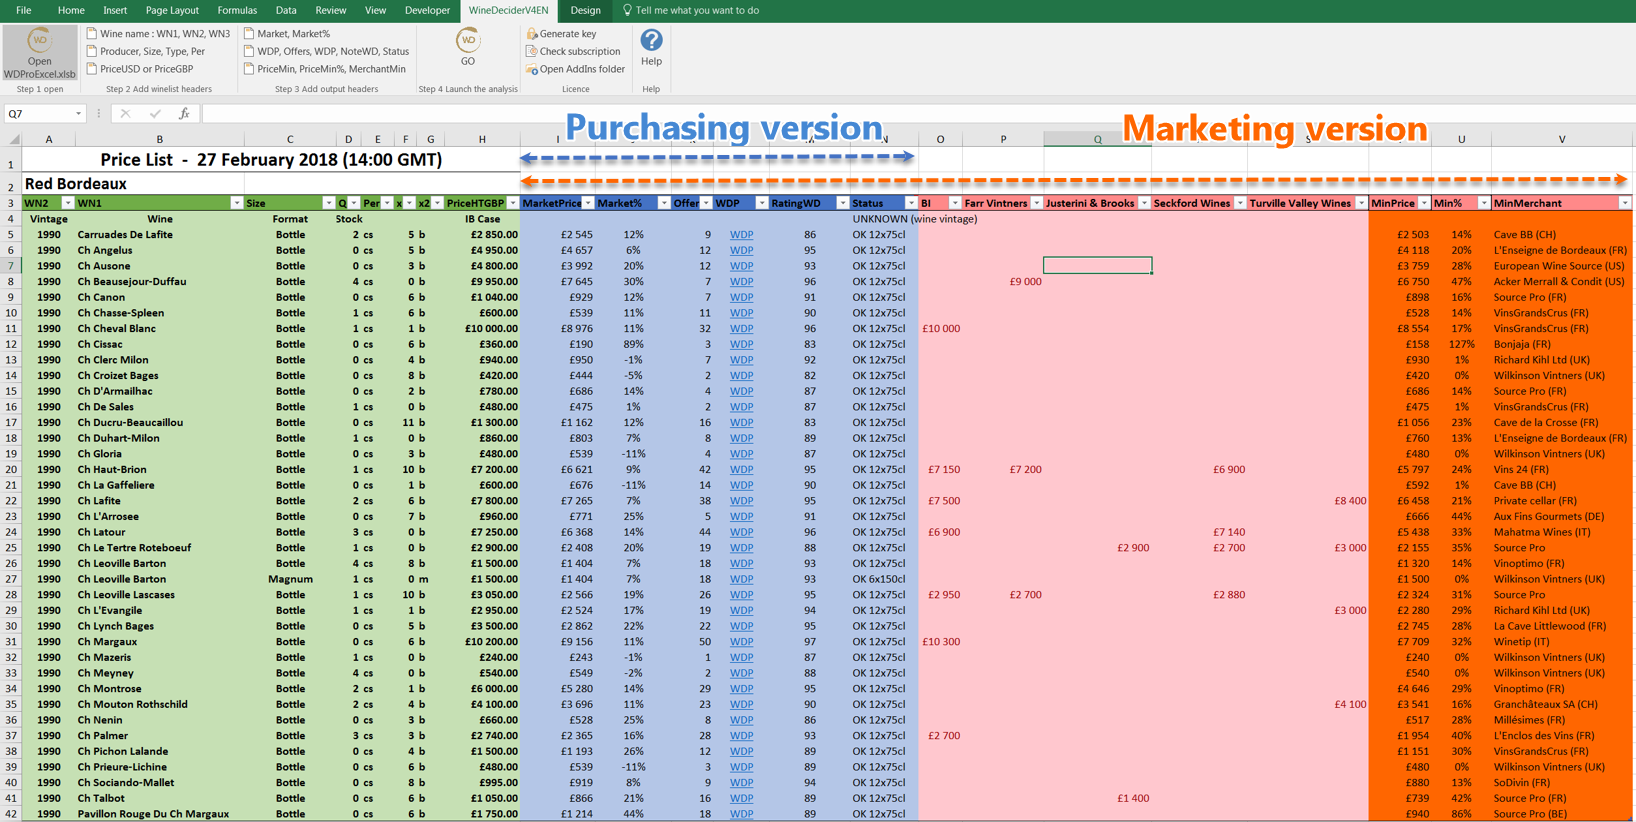This screenshot has width=1636, height=822.
Task: Switch to the Formulas tab
Action: [237, 10]
